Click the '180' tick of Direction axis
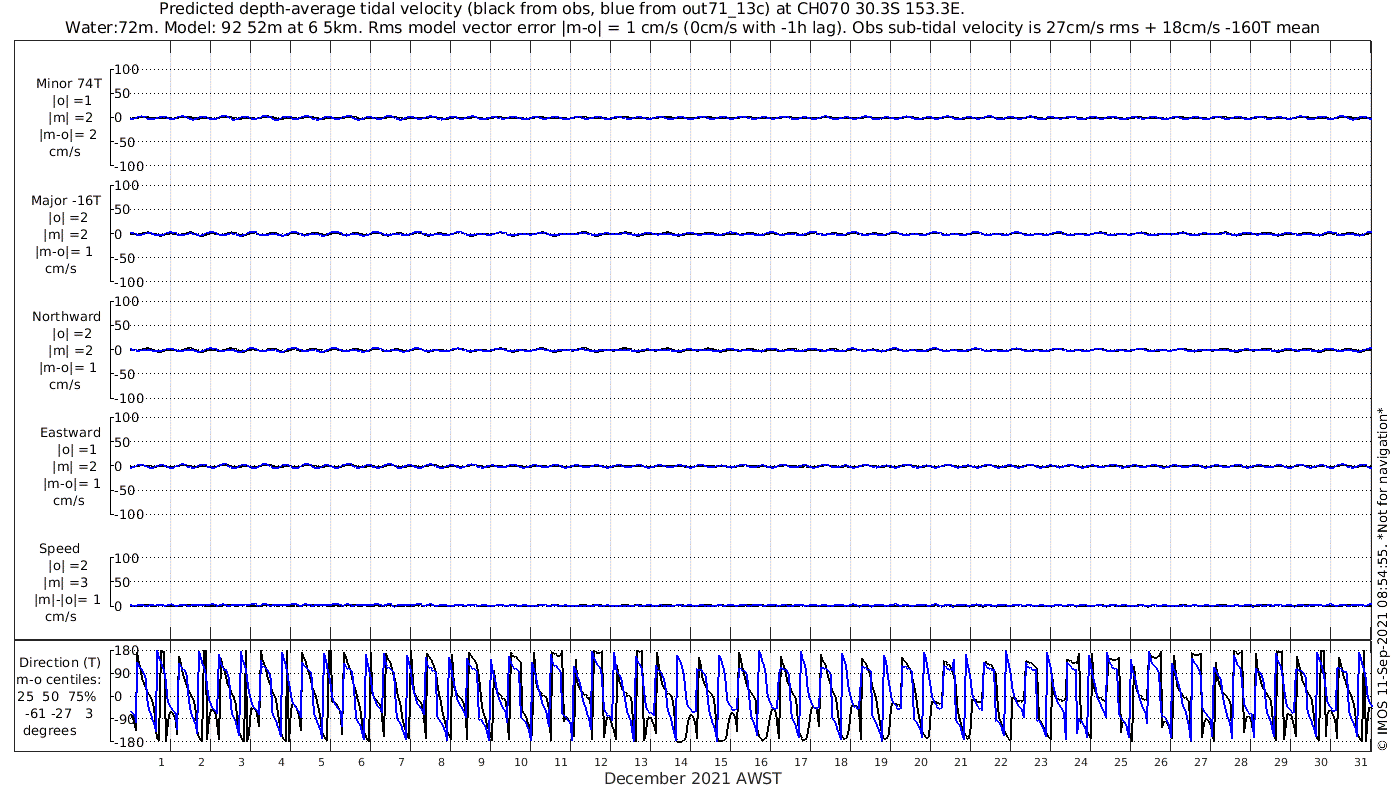 (126, 651)
